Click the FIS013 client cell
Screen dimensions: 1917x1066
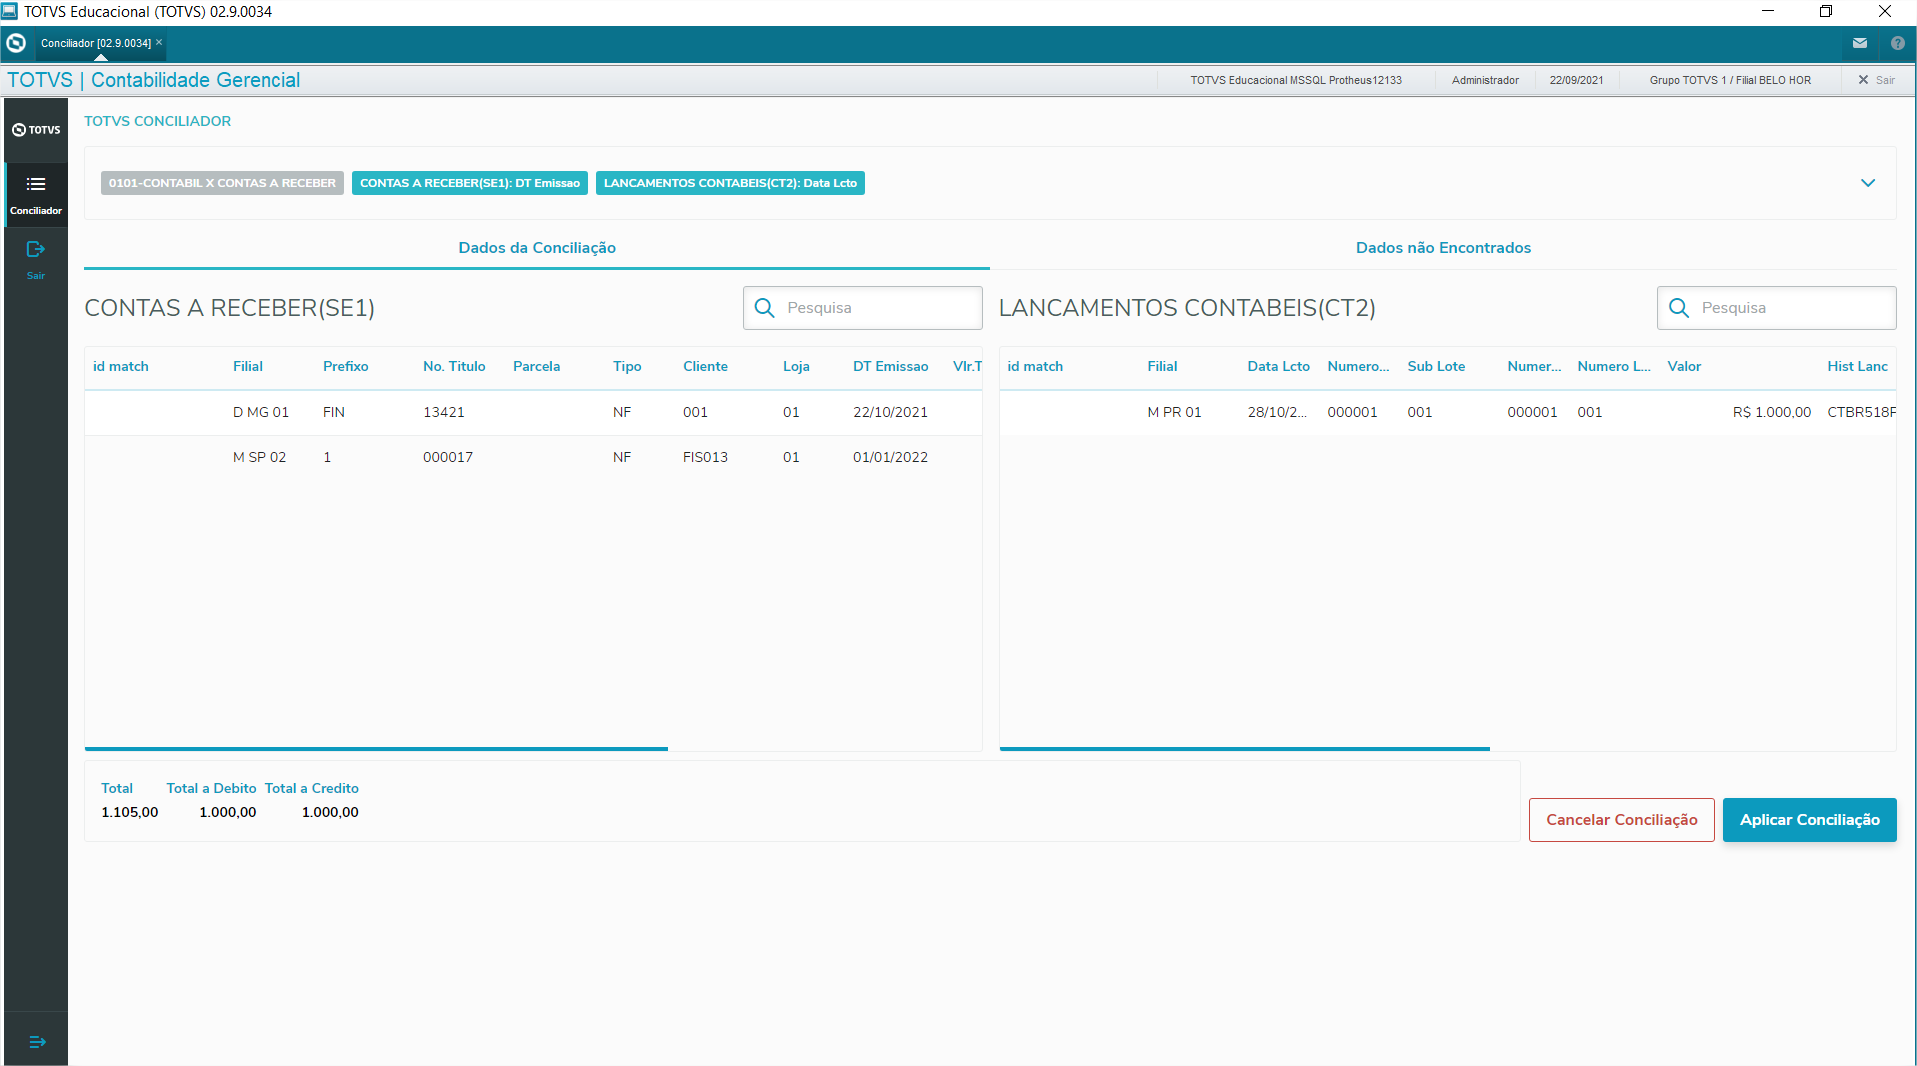705,457
